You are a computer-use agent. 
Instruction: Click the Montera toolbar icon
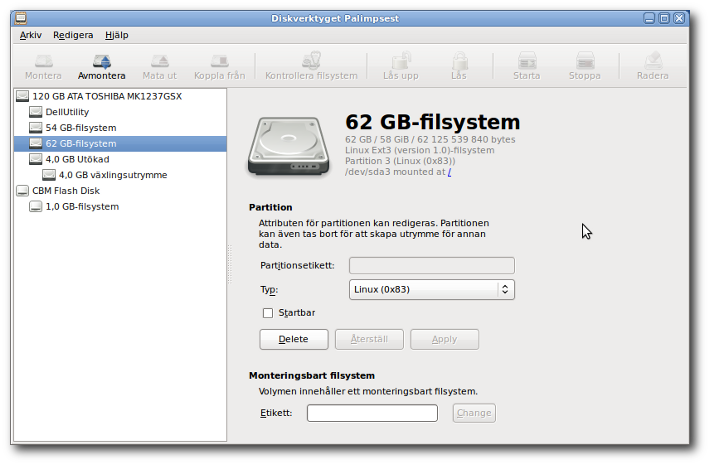click(x=43, y=61)
